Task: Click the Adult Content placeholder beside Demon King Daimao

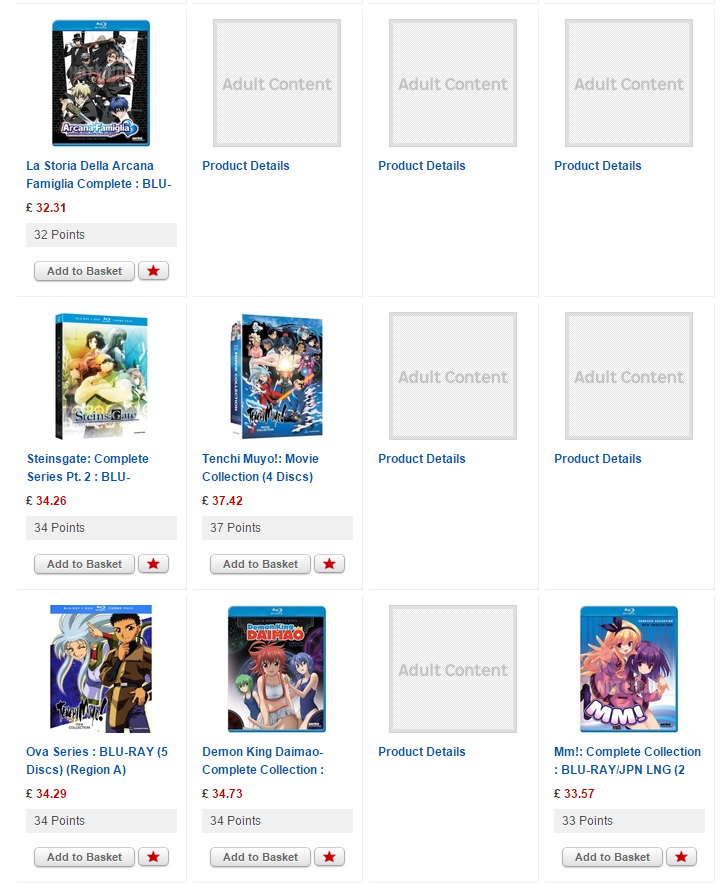Action: point(453,669)
